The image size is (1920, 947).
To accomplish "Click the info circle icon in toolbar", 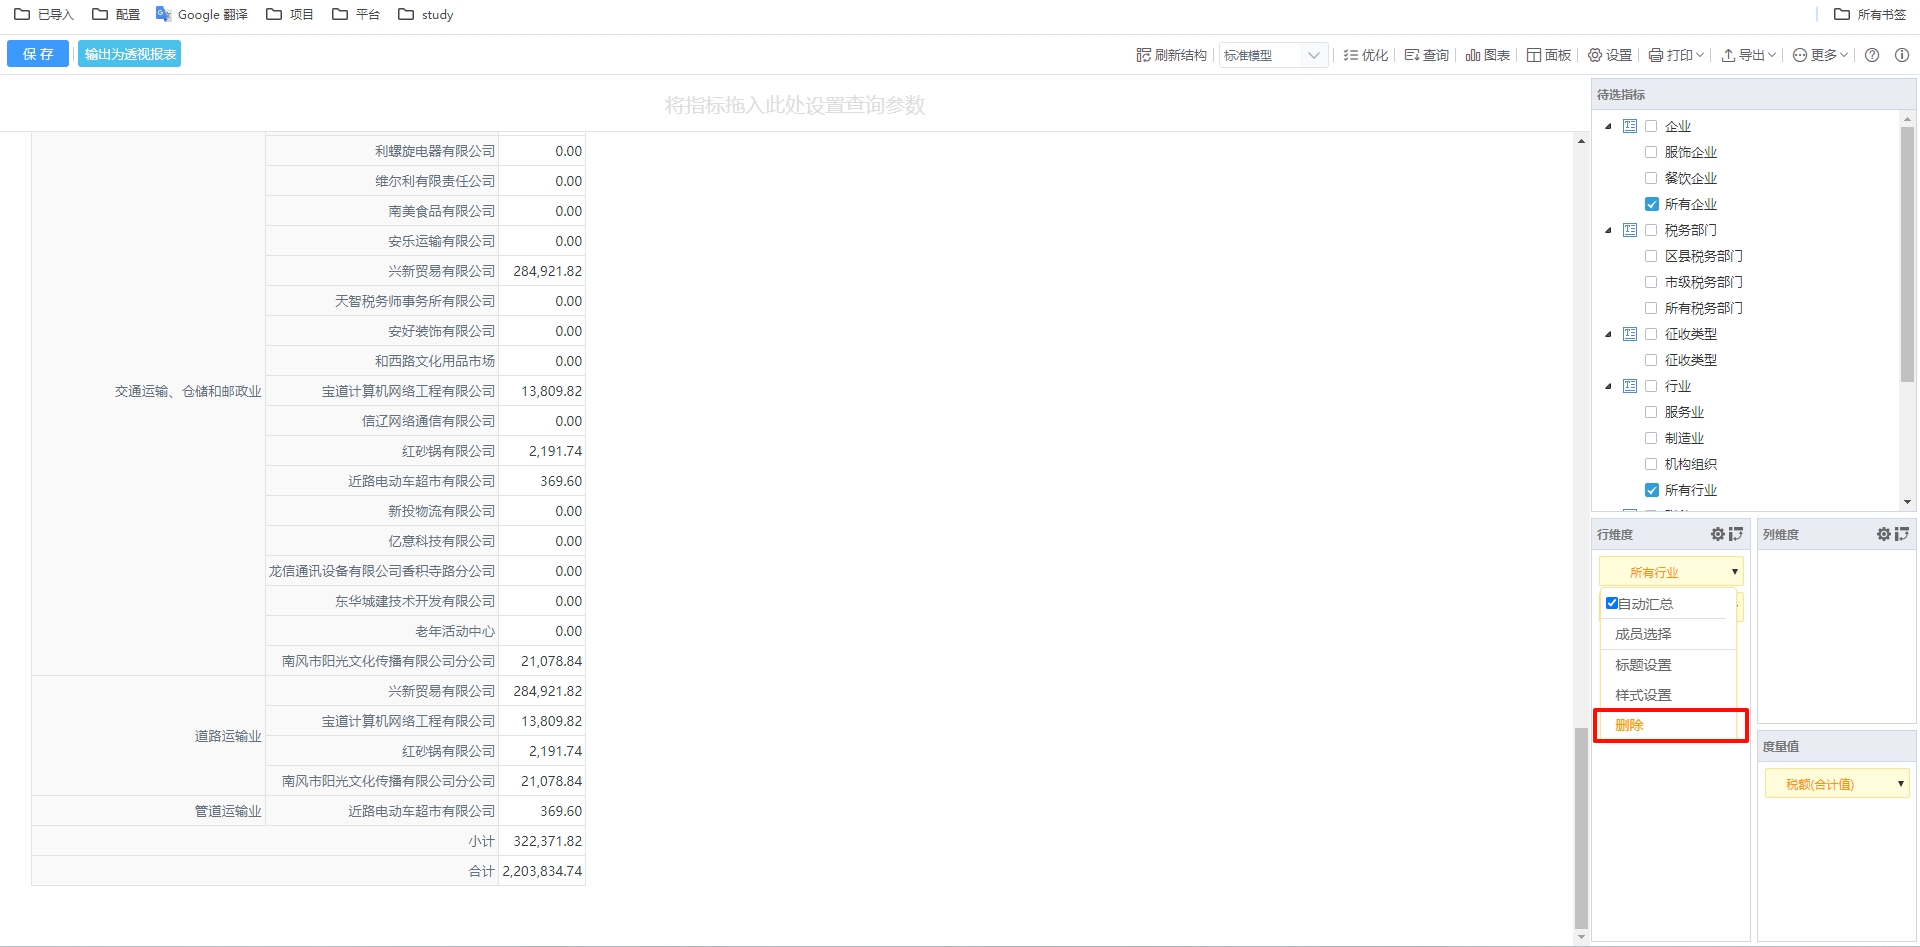I will pos(1901,55).
